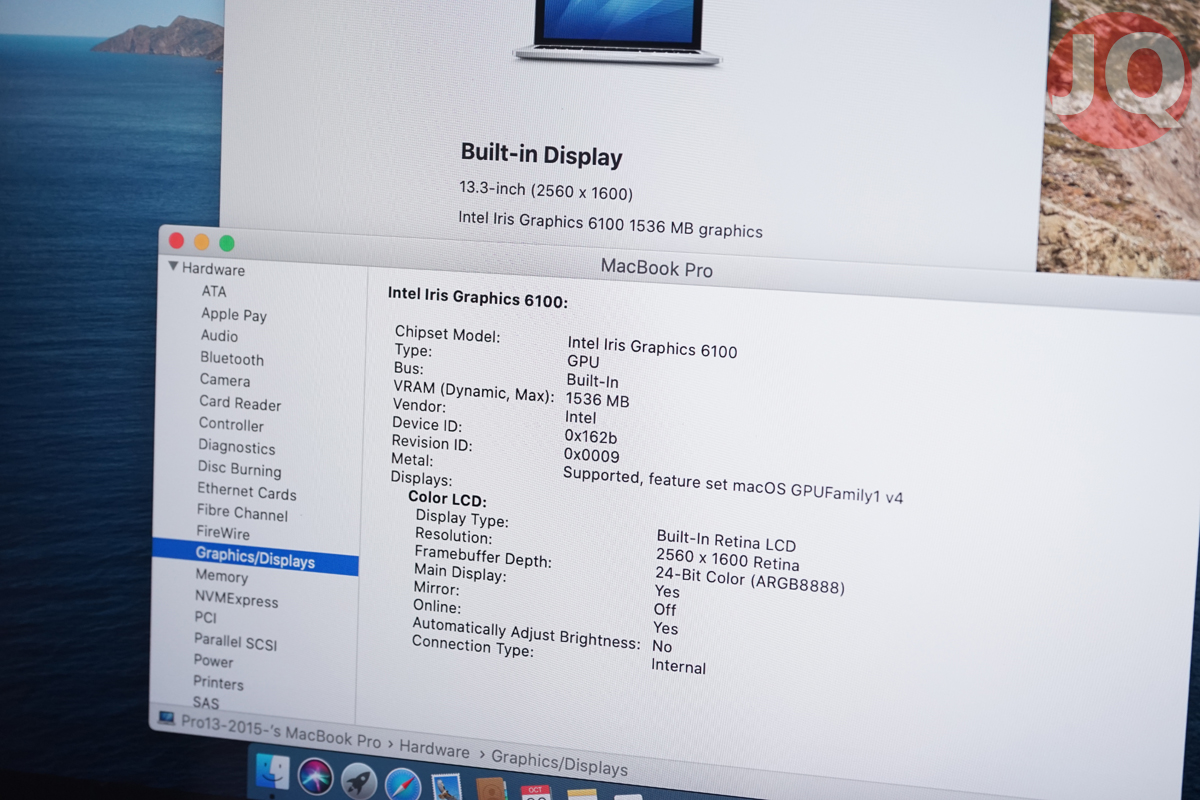Click the Connection Type label
Image resolution: width=1200 pixels, height=800 pixels.
click(x=473, y=646)
